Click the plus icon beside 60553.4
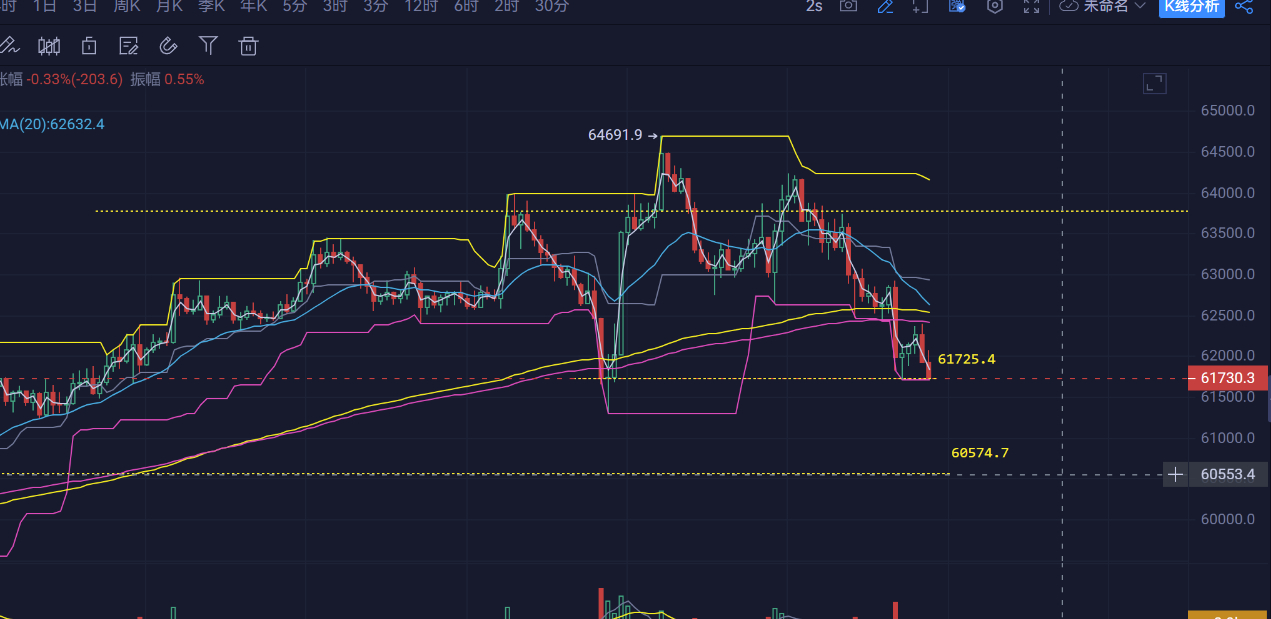 coord(1175,474)
